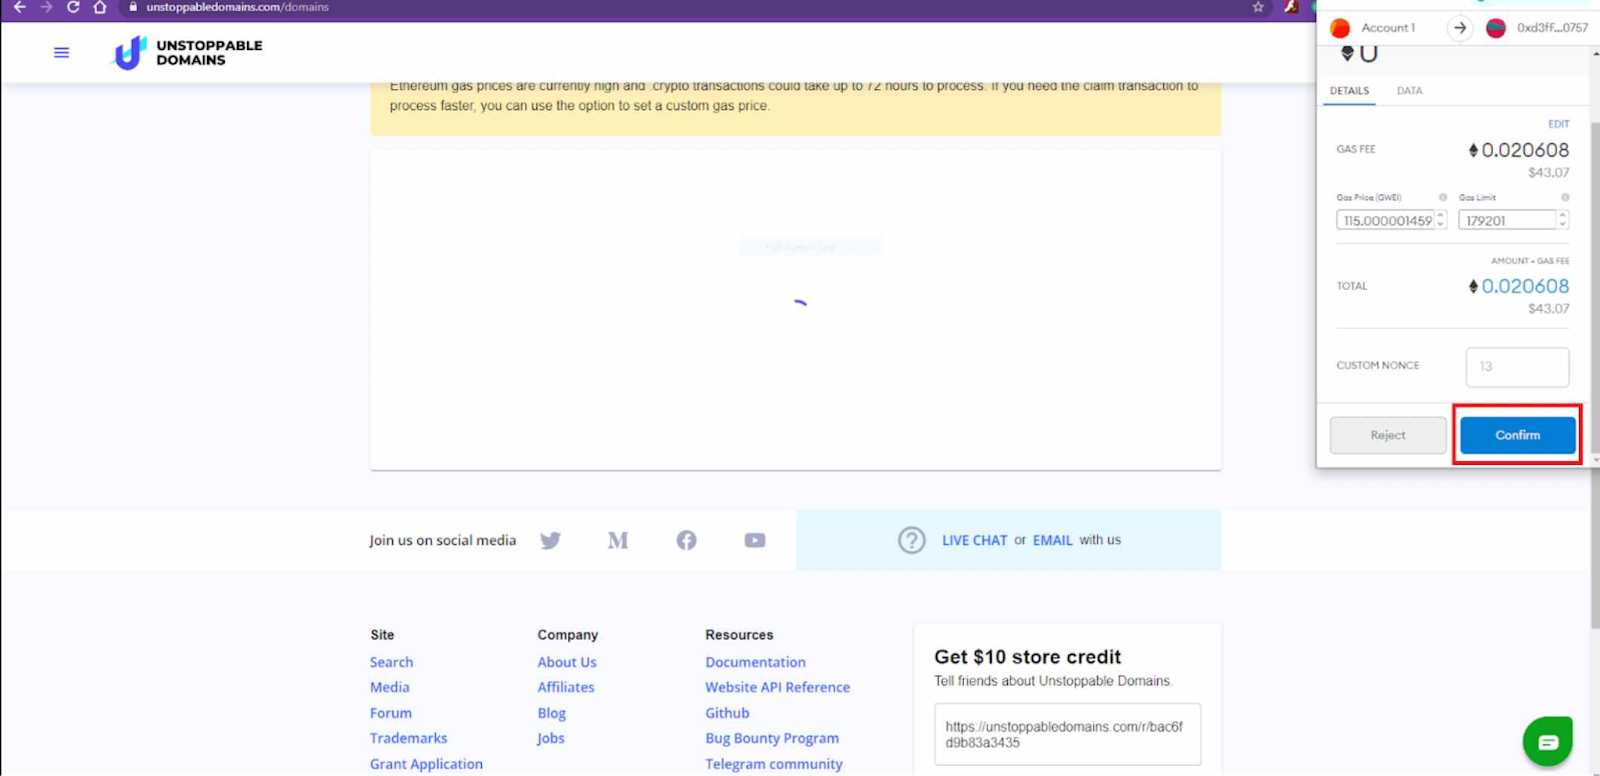This screenshot has width=1600, height=776.
Task: Reload the current page
Action: click(x=73, y=7)
